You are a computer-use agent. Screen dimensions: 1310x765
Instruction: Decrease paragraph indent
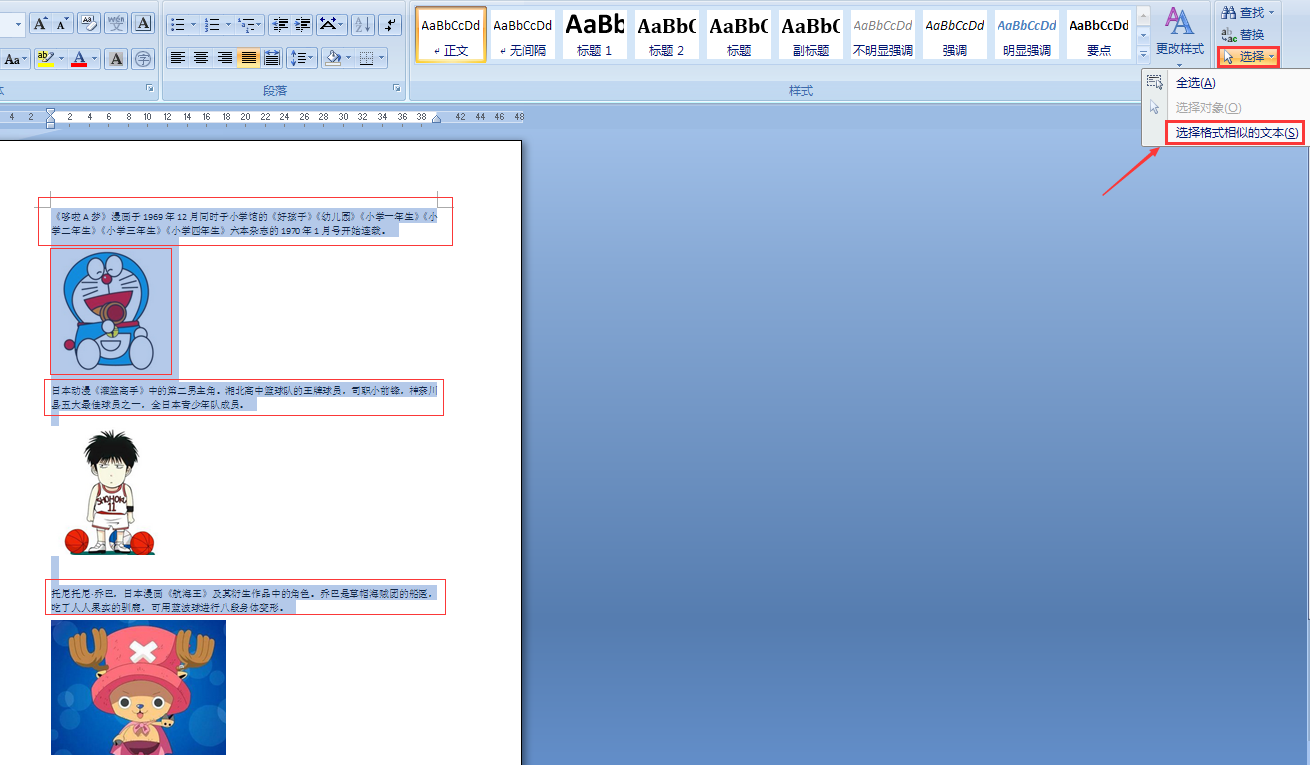click(280, 24)
